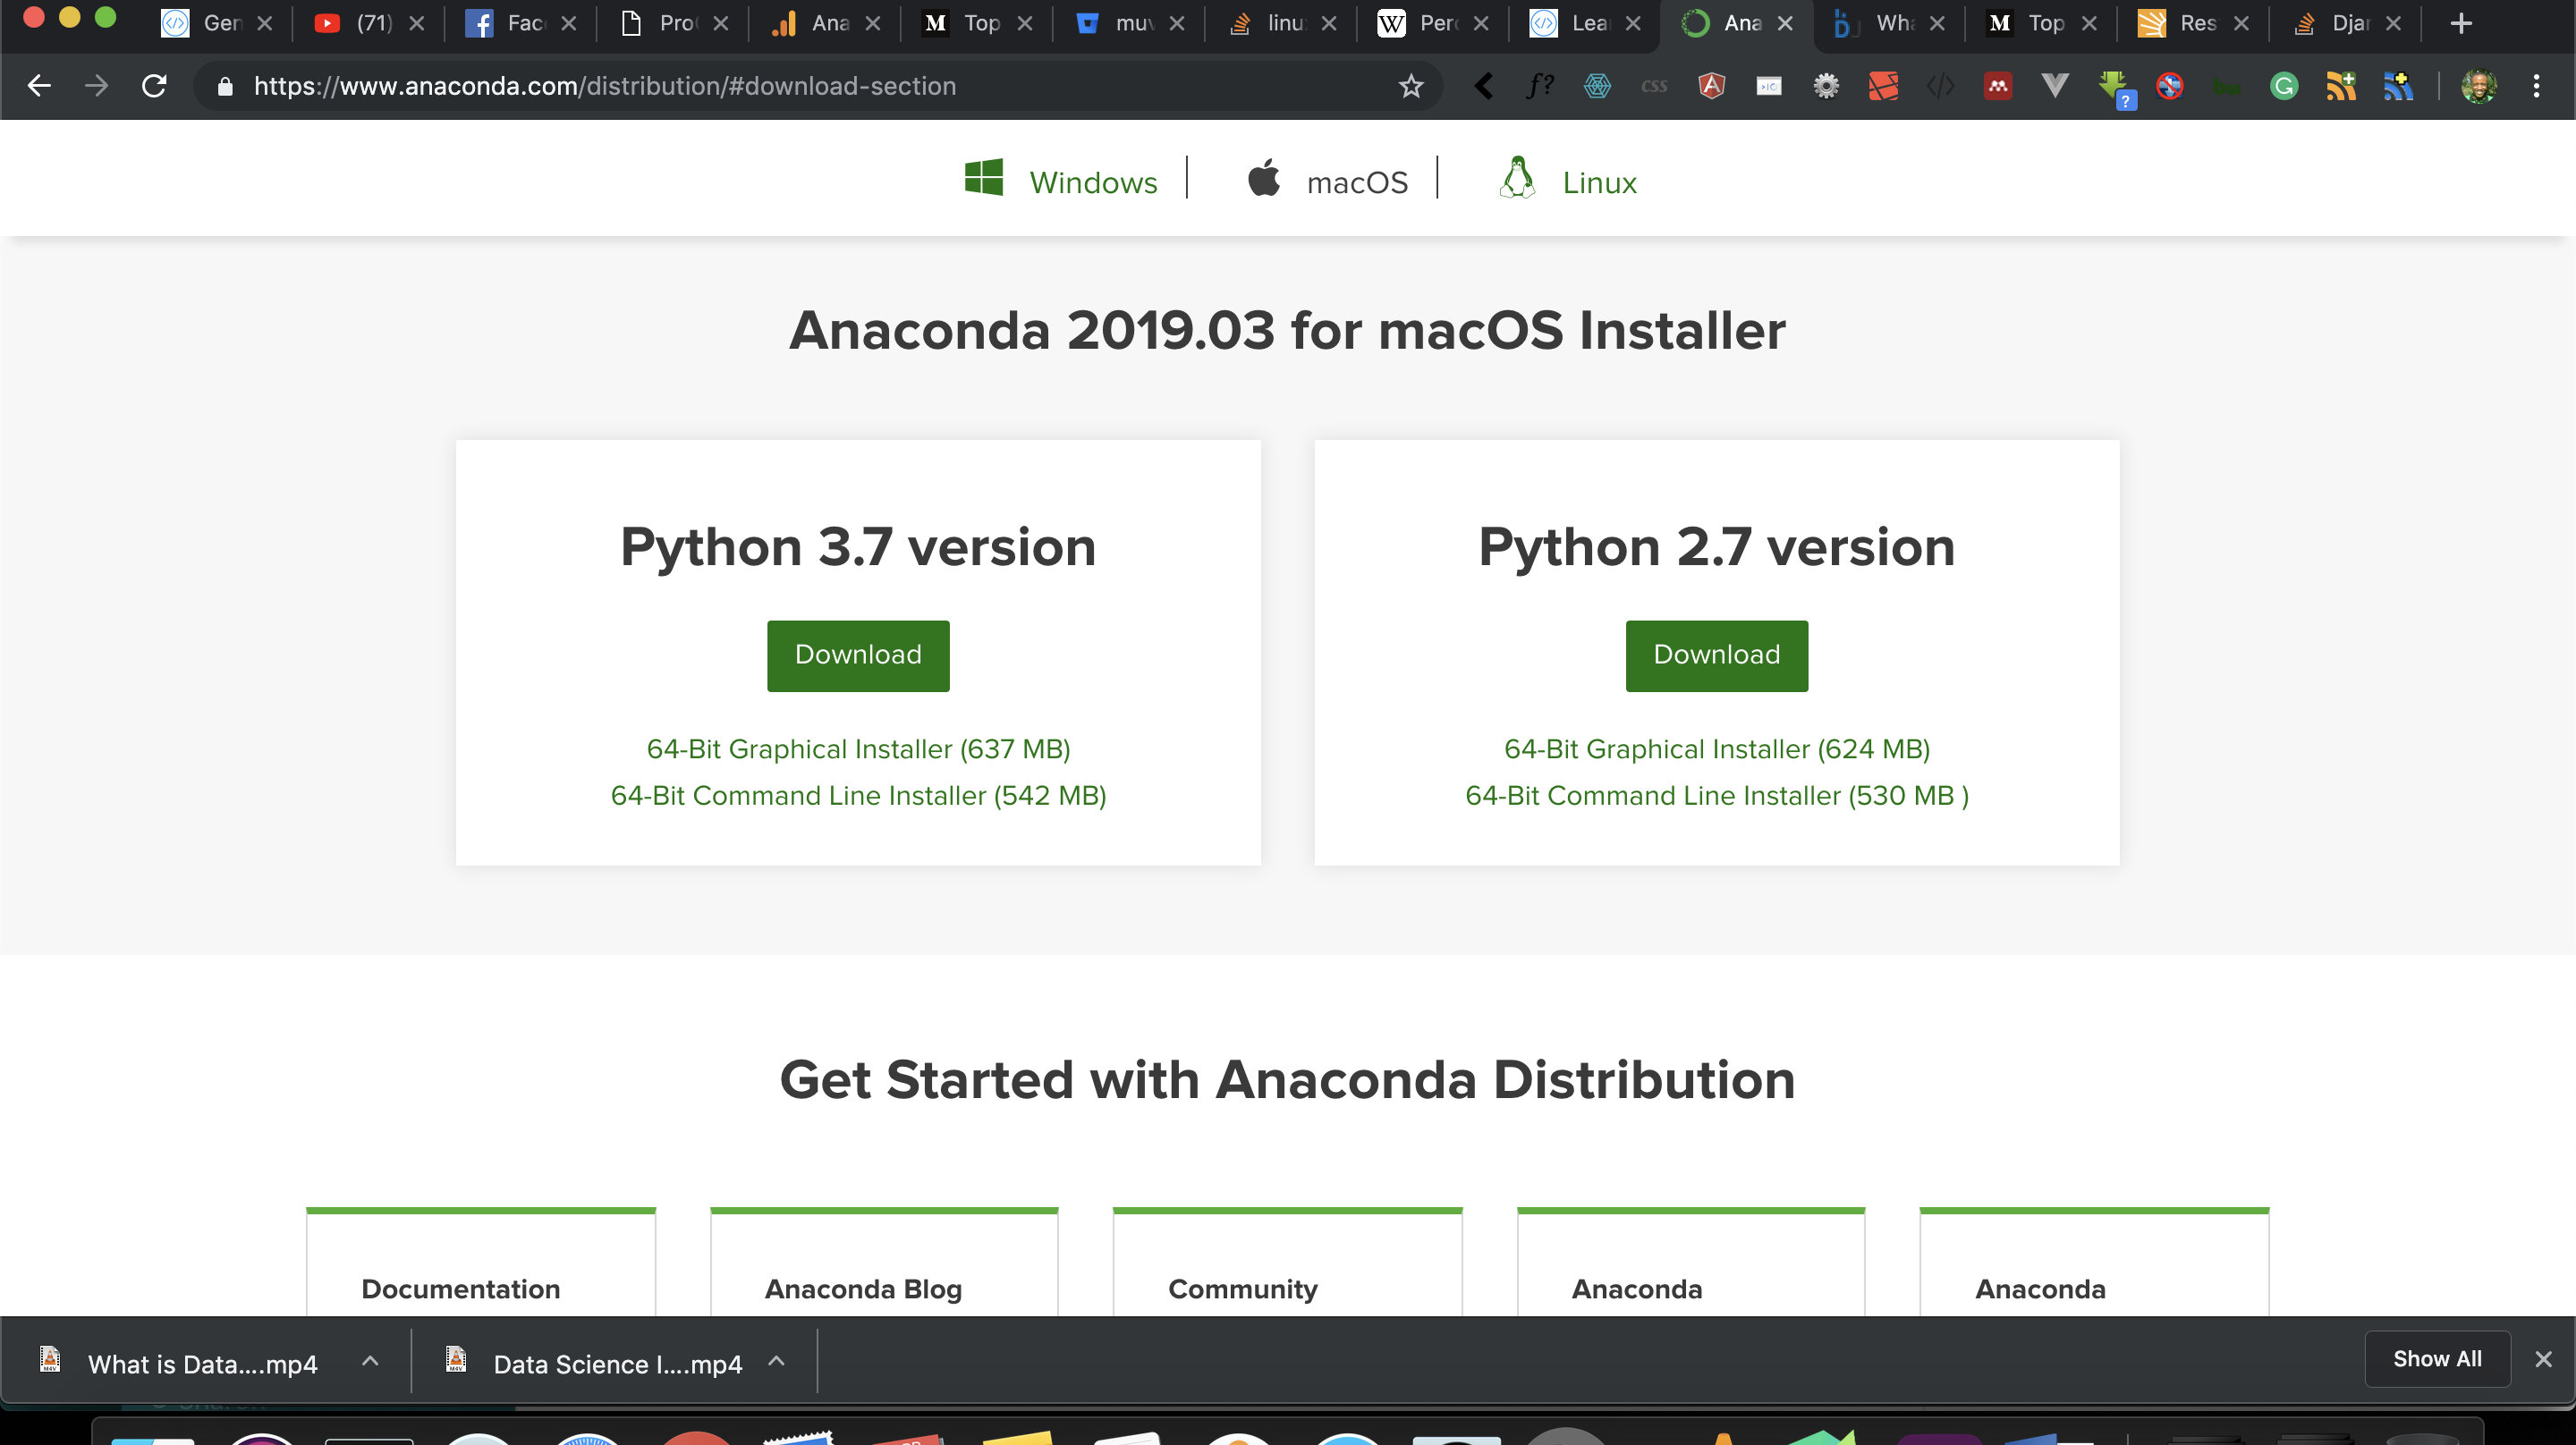2576x1445 pixels.
Task: Open the Anaconda Blog card
Action: click(884, 1262)
